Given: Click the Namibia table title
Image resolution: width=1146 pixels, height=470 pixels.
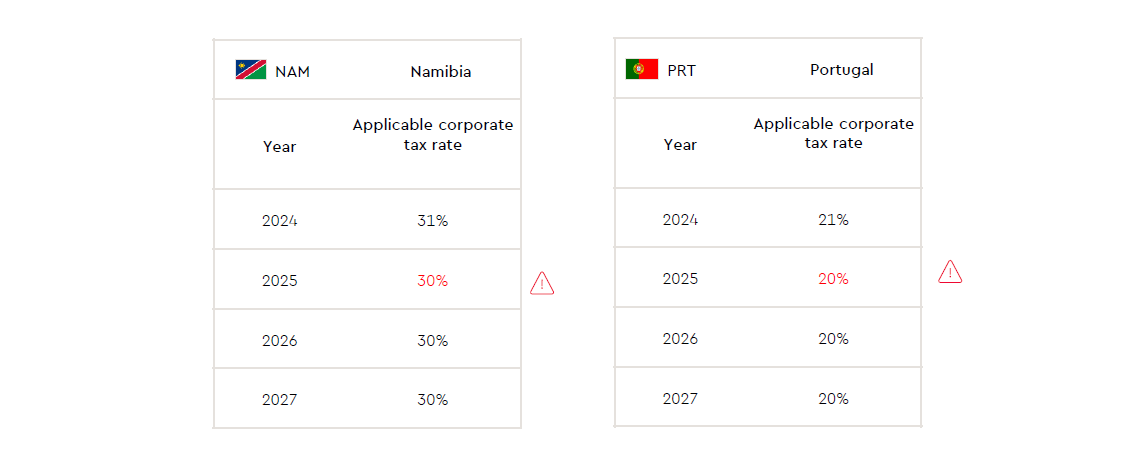Looking at the screenshot, I should pos(441,72).
